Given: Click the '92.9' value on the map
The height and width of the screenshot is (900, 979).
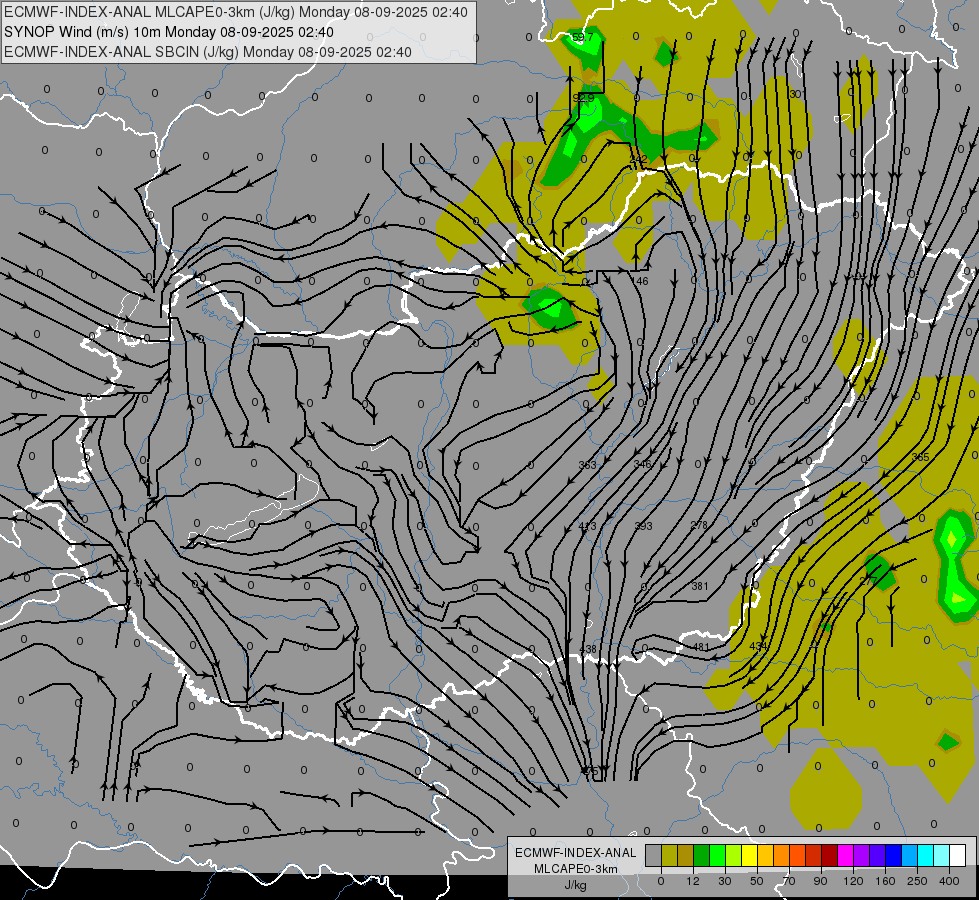Looking at the screenshot, I should (x=583, y=99).
